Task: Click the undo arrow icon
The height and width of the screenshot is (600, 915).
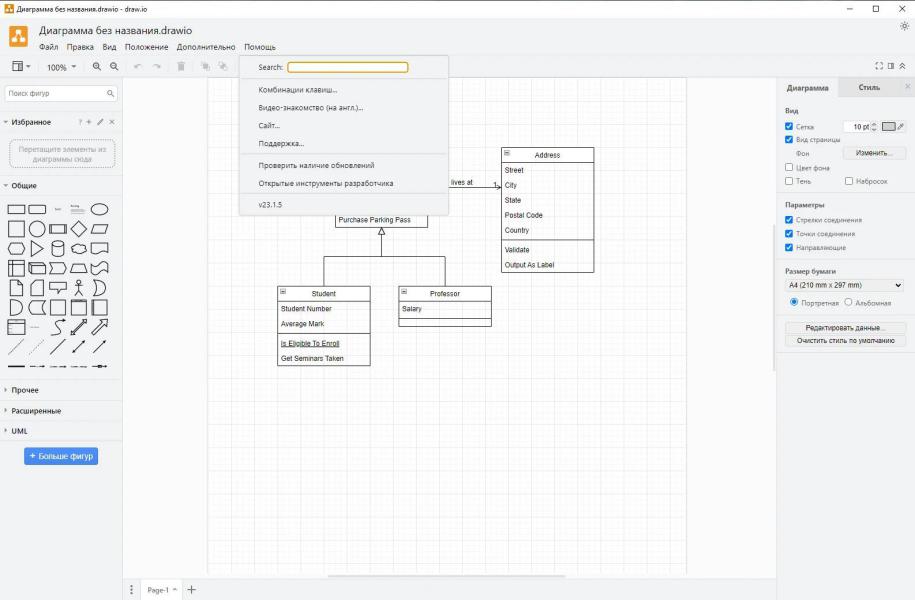Action: [x=138, y=67]
